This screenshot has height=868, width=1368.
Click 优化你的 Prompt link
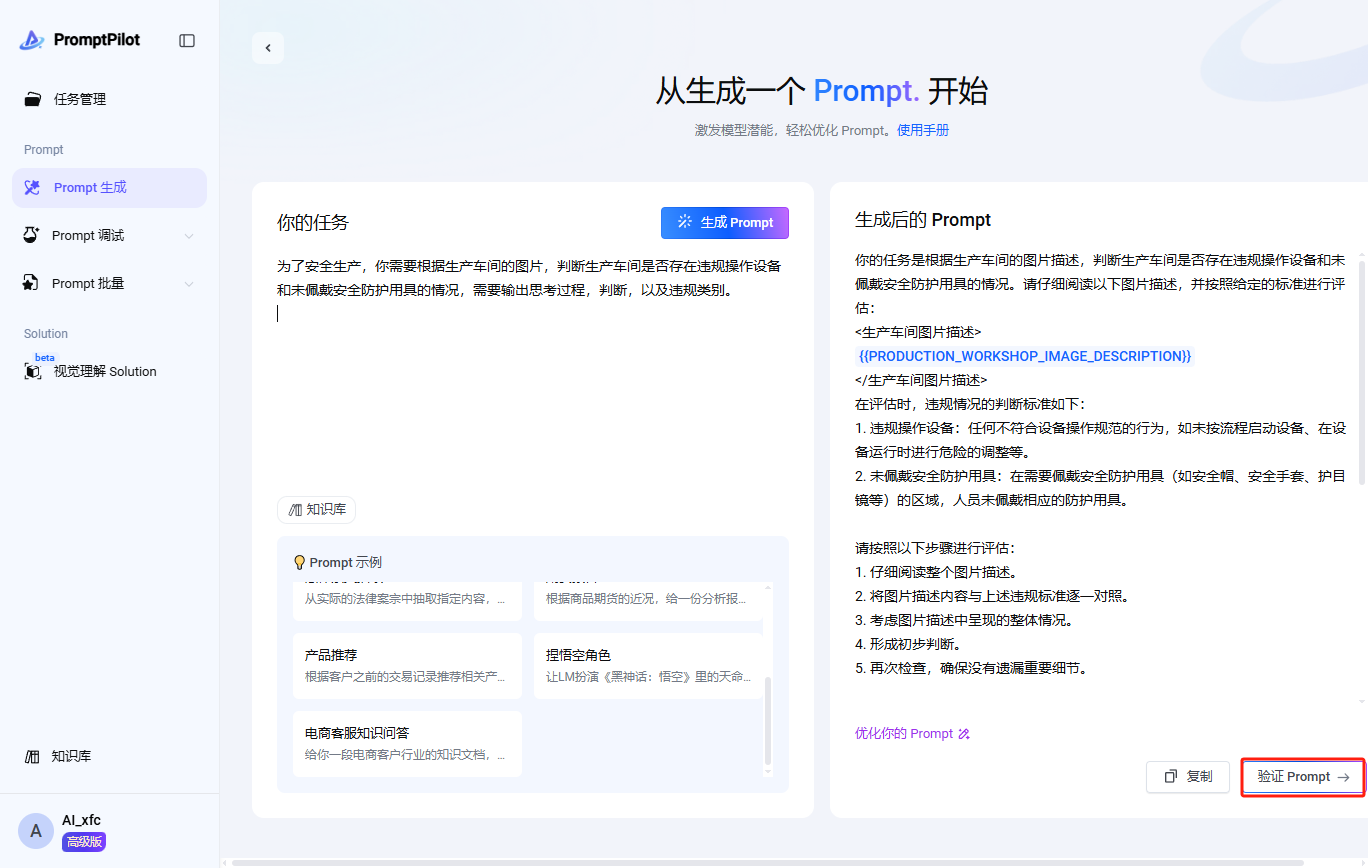[x=912, y=733]
